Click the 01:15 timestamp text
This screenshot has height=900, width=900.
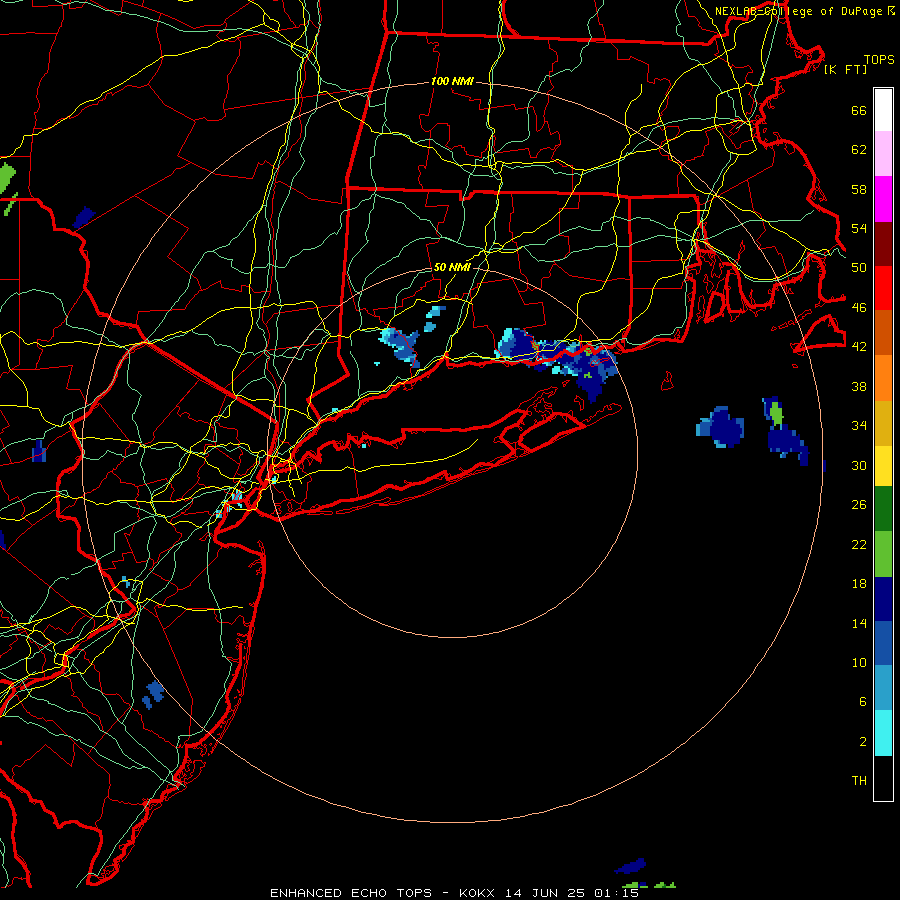click(x=616, y=893)
